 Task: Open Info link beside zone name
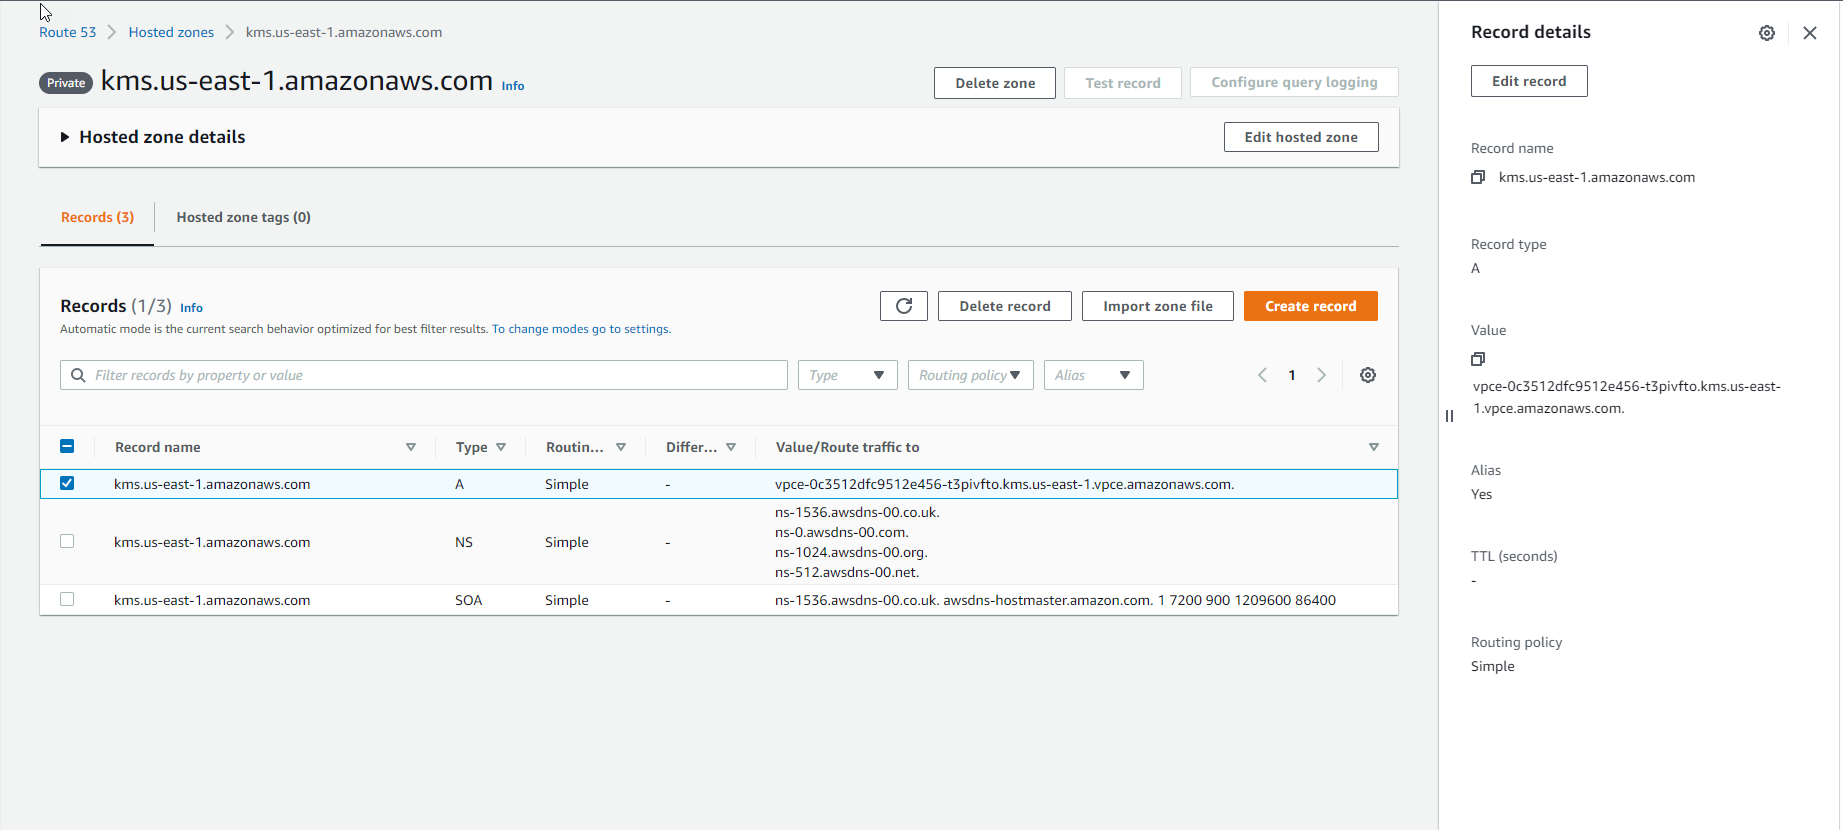[x=513, y=86]
